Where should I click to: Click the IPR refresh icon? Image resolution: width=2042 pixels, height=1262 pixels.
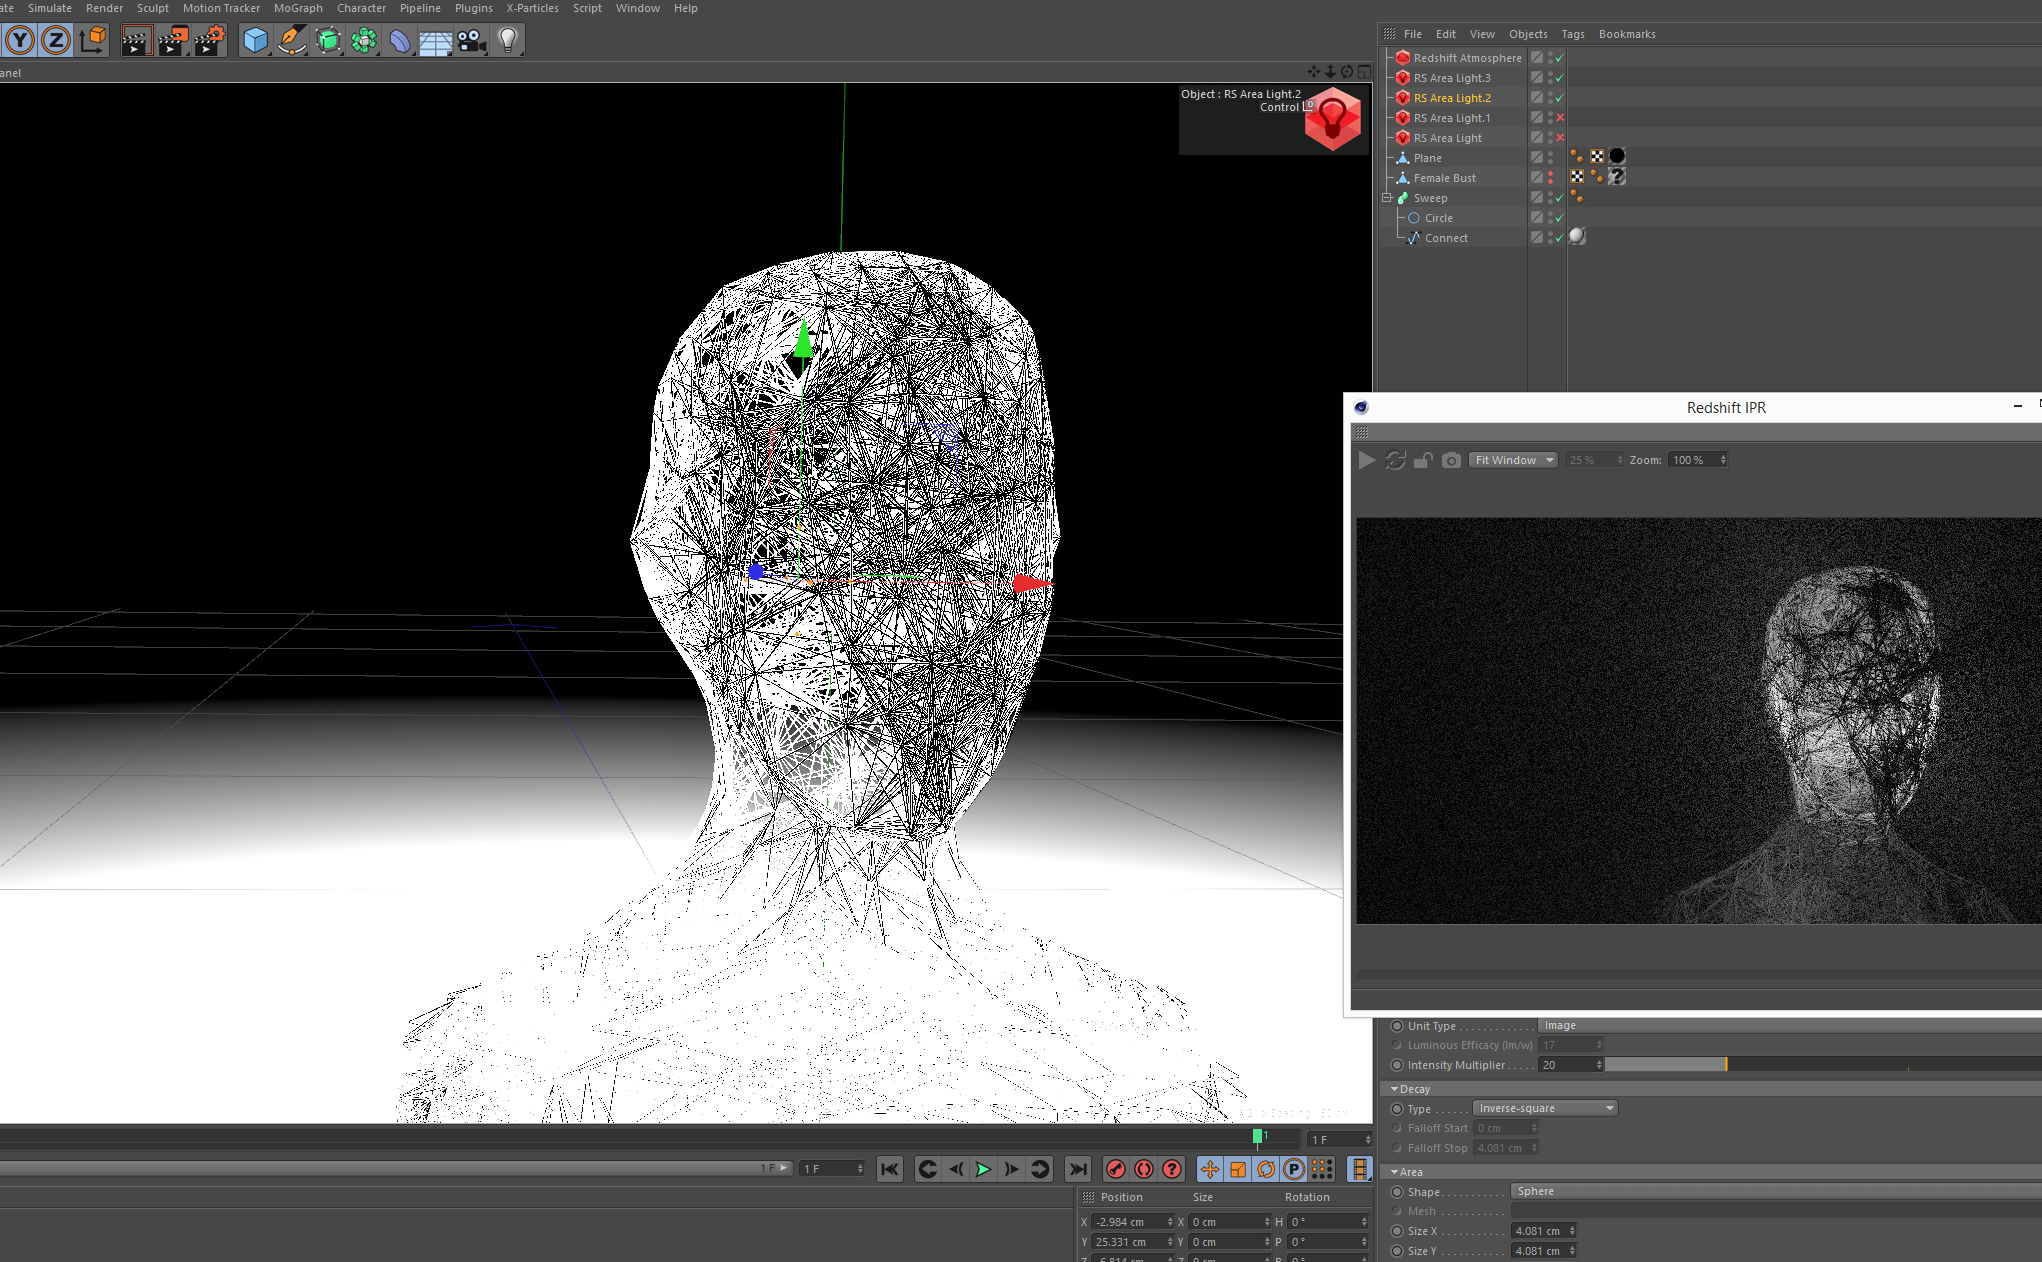[1395, 460]
